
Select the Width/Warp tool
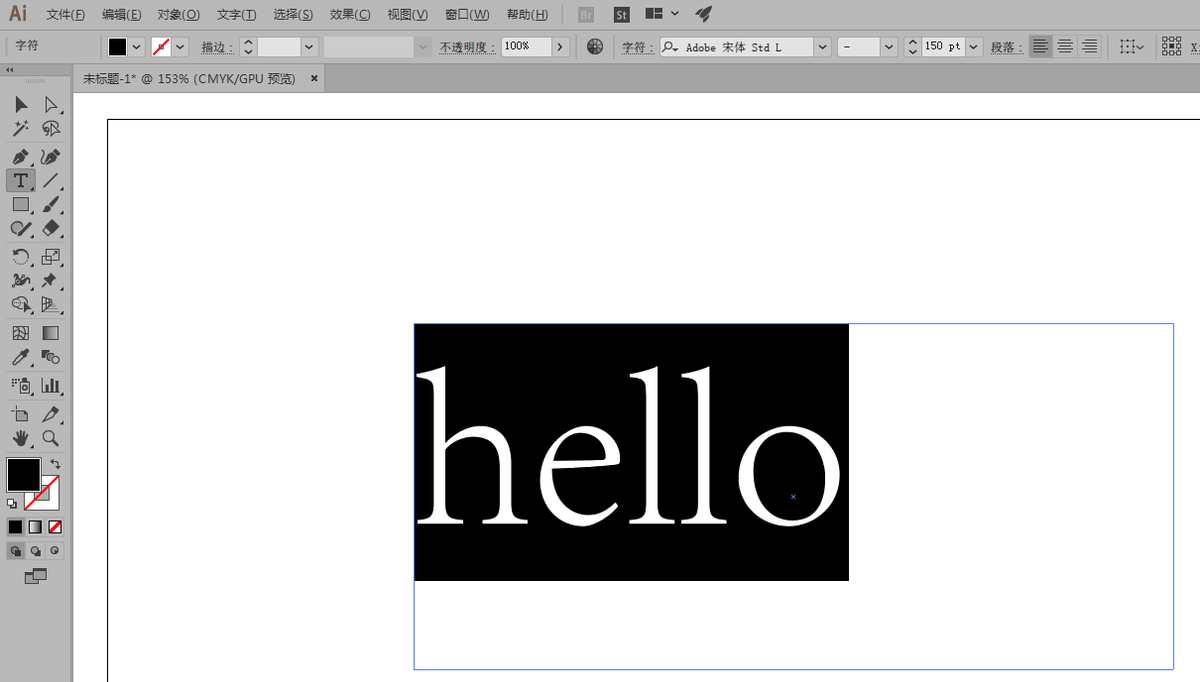21,281
